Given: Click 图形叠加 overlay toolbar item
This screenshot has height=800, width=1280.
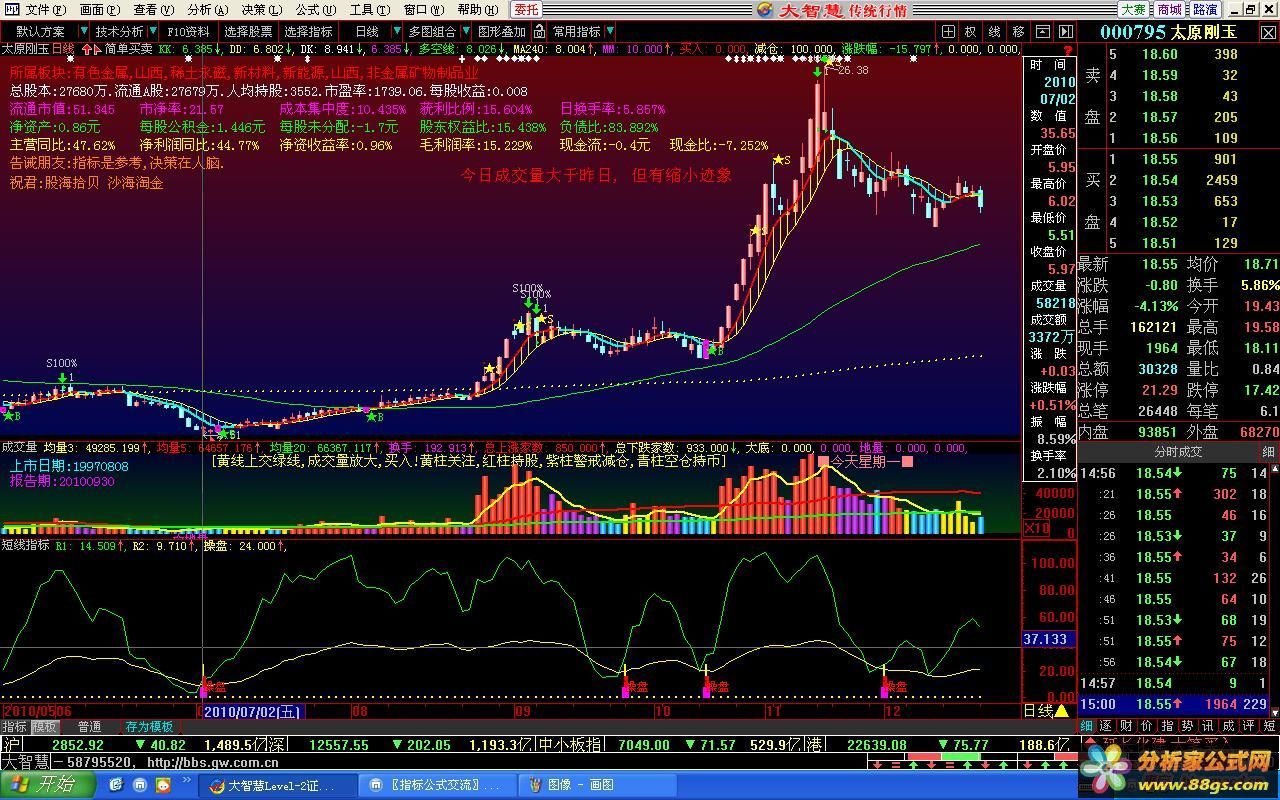Looking at the screenshot, I should (501, 32).
